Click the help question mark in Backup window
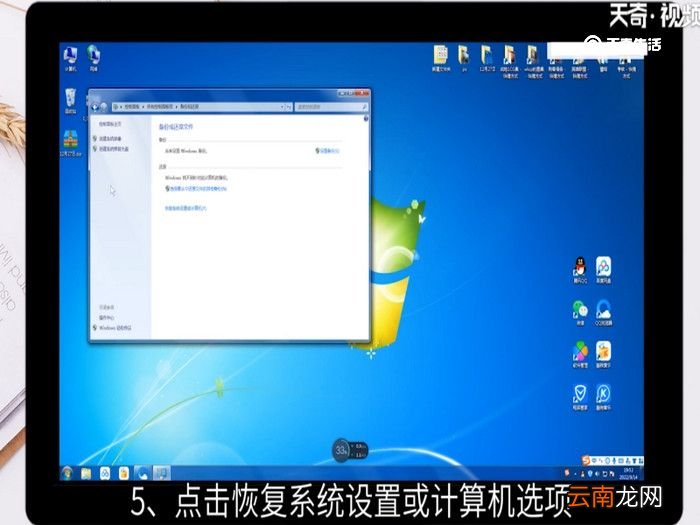The height and width of the screenshot is (525, 700). pyautogui.click(x=366, y=118)
